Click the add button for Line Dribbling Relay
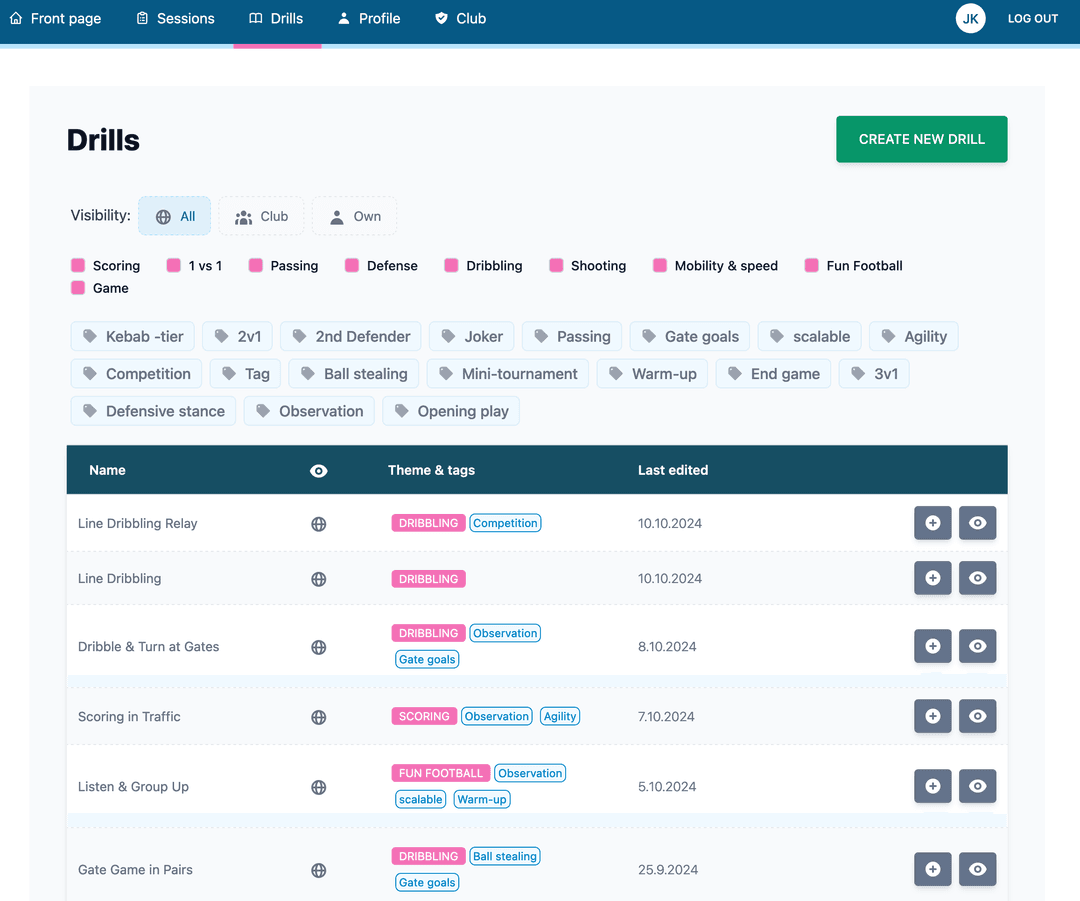Screen dimensions: 1080x901 [933, 523]
